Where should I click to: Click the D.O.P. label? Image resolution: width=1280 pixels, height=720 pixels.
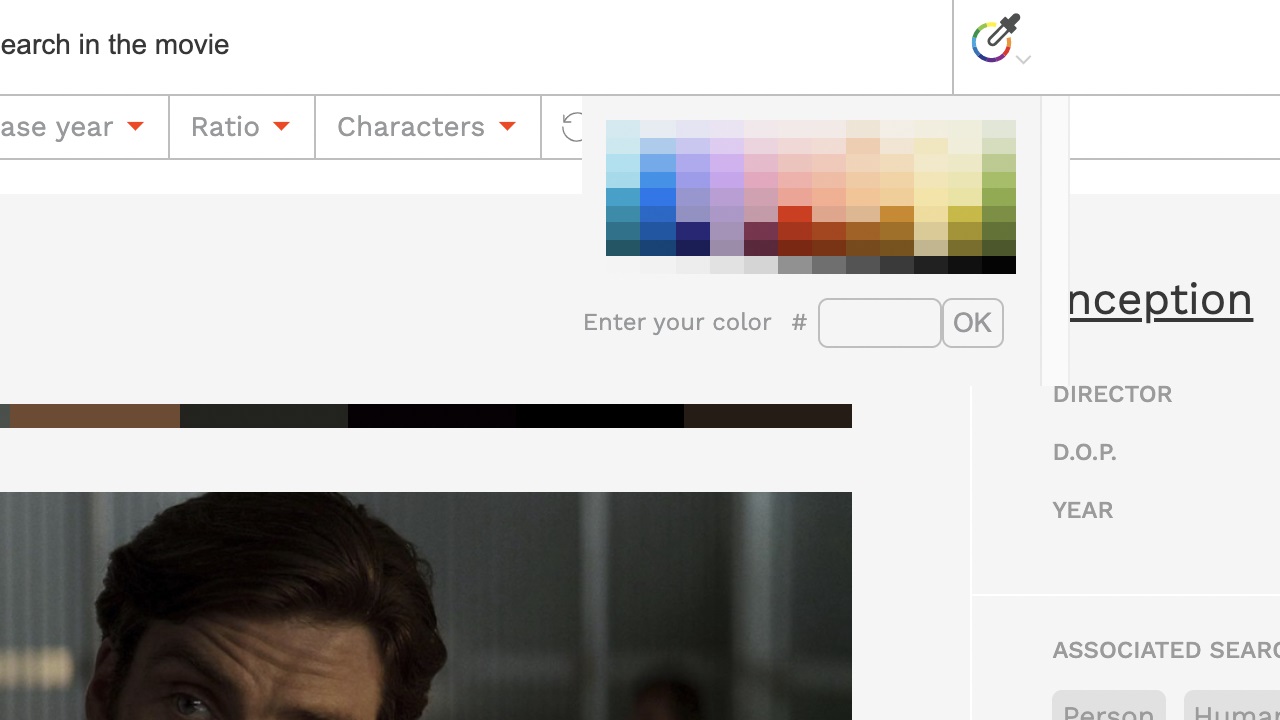pyautogui.click(x=1084, y=452)
